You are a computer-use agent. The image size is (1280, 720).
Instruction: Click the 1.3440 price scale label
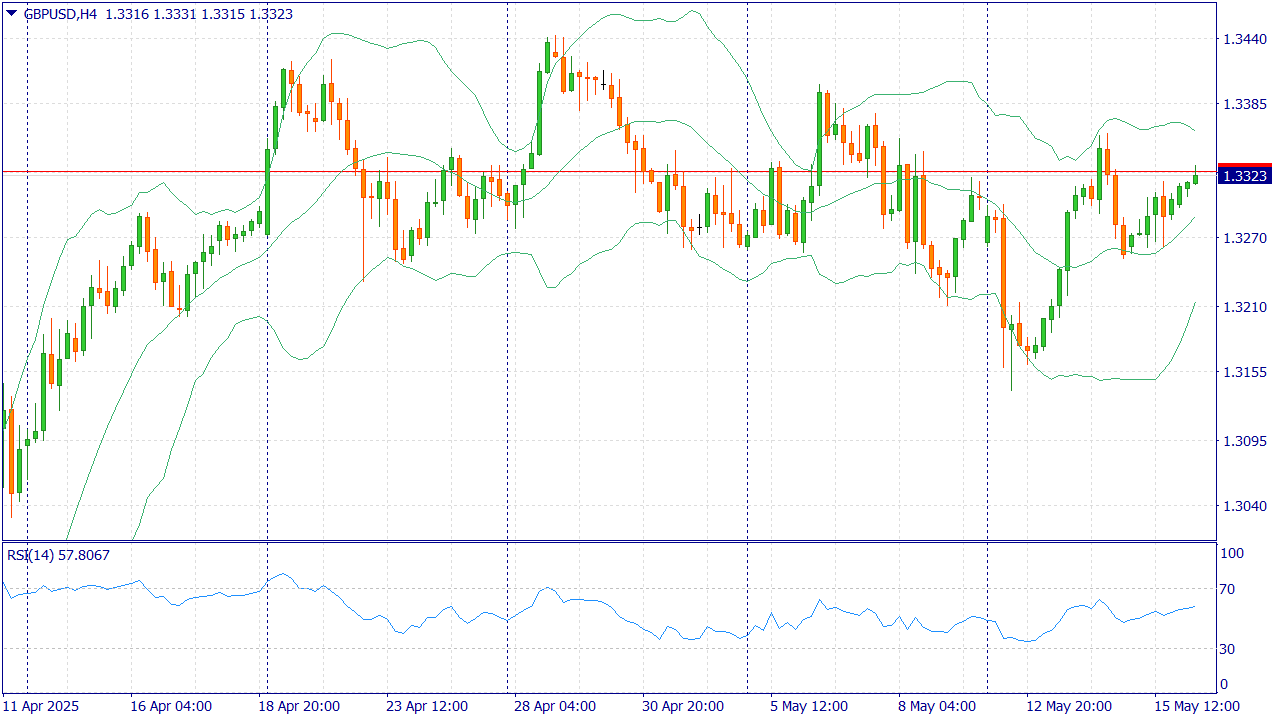[1246, 39]
